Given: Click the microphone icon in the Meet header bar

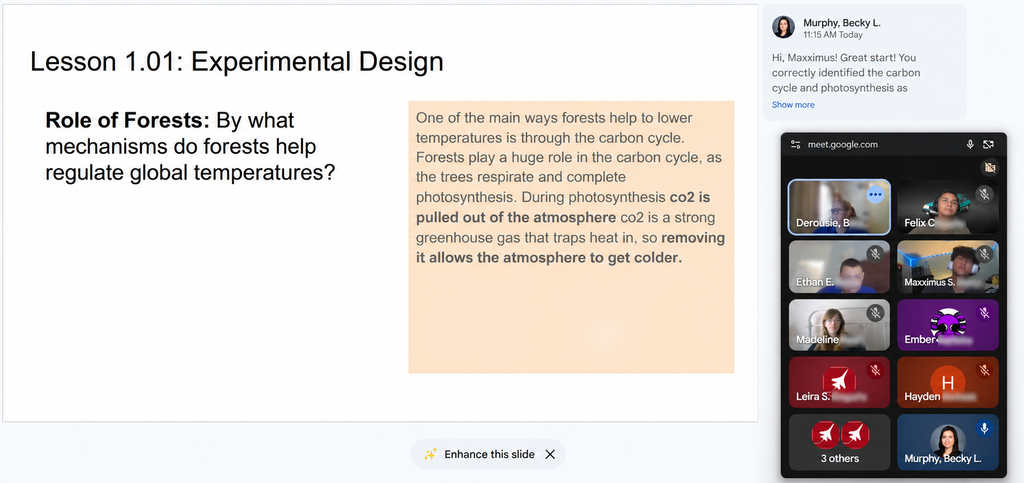Looking at the screenshot, I should [970, 144].
